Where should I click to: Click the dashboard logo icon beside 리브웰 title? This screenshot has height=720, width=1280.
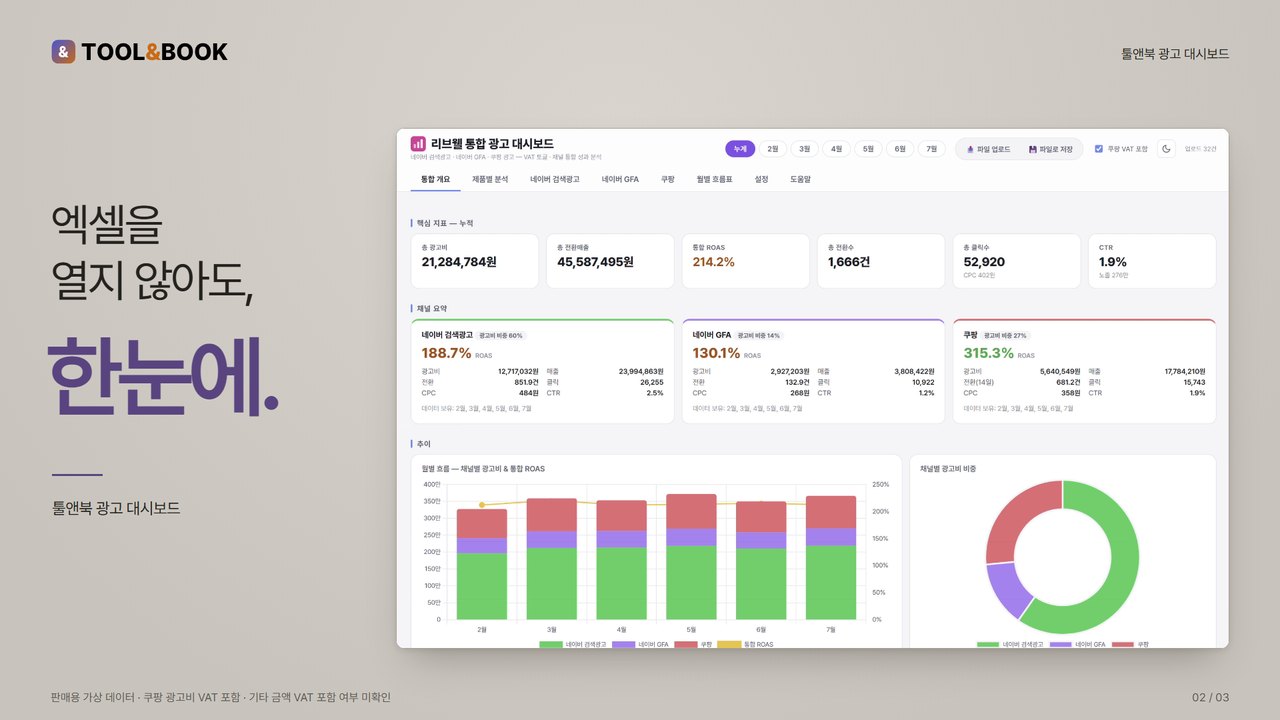click(x=418, y=144)
